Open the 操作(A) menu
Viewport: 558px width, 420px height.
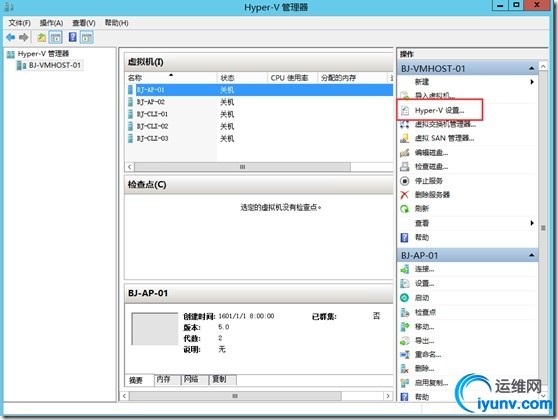pos(51,23)
